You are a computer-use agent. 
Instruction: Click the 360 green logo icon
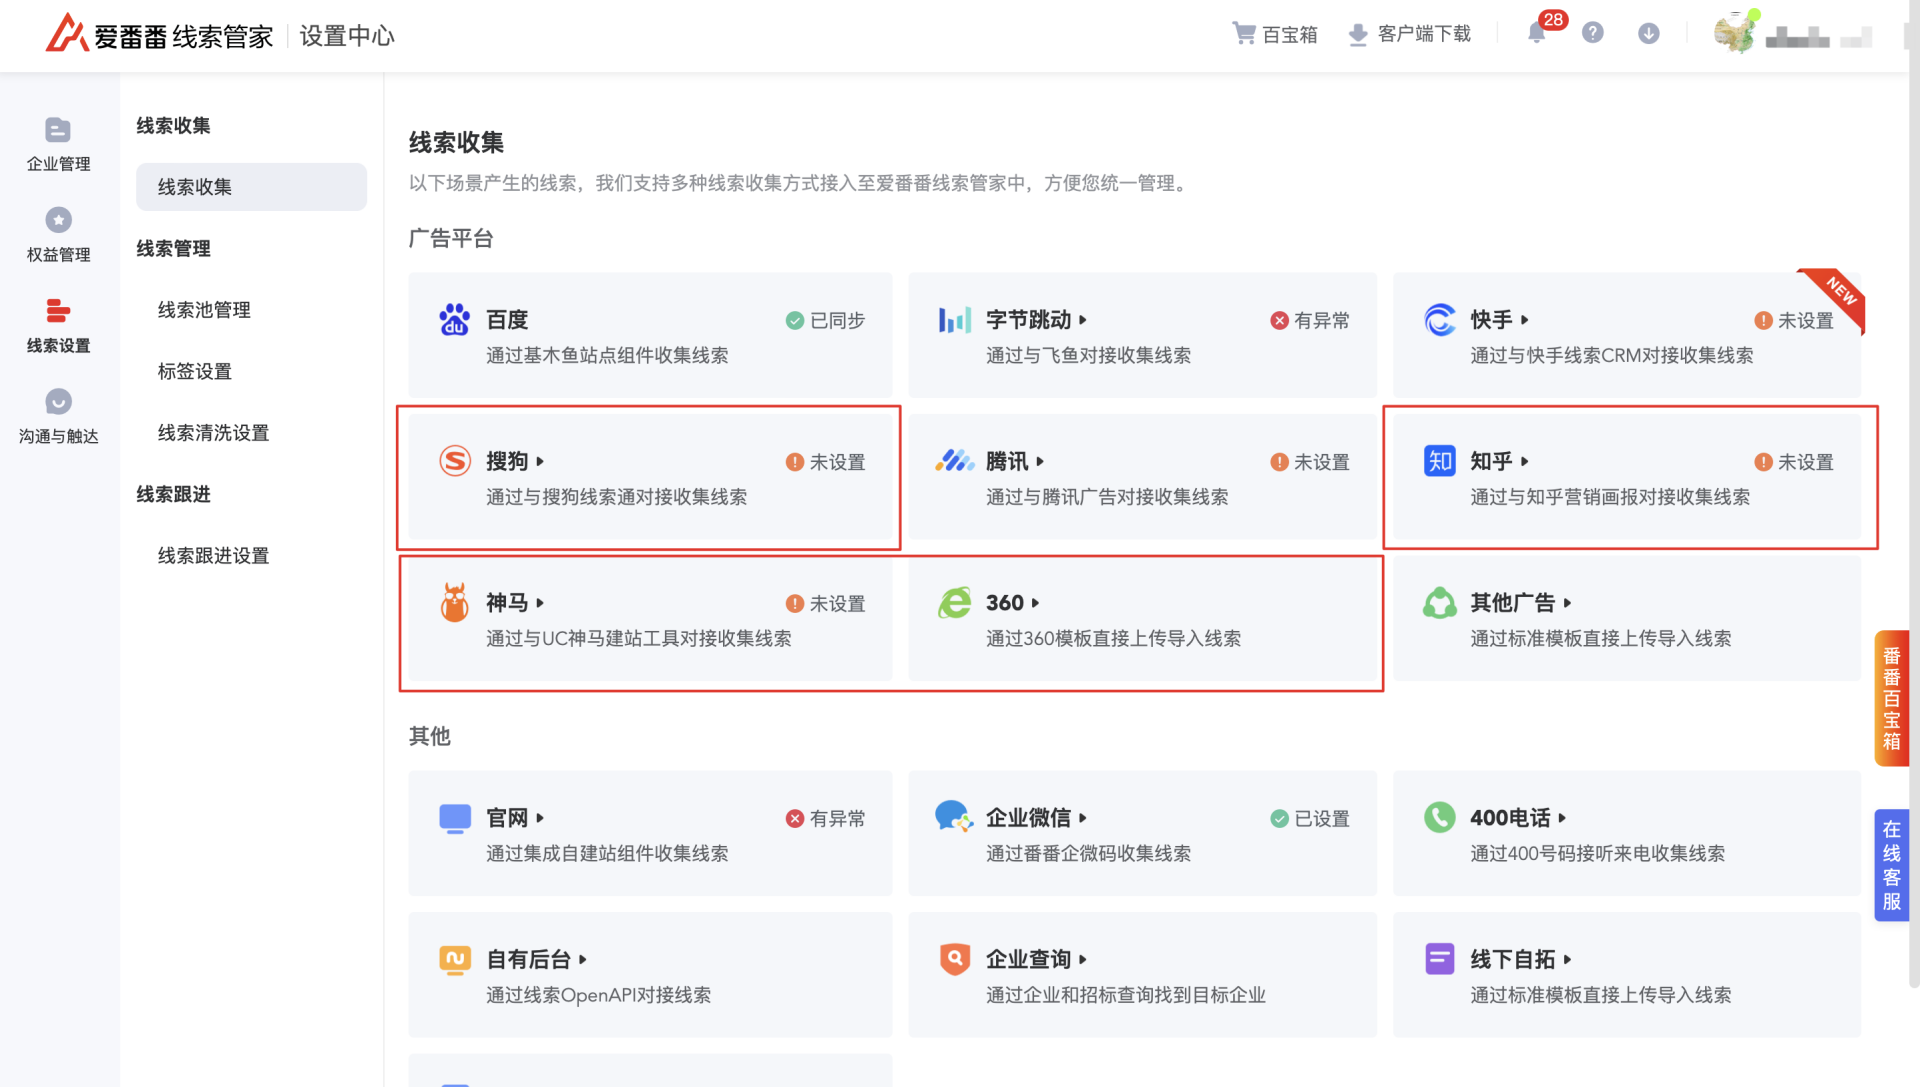pos(954,603)
